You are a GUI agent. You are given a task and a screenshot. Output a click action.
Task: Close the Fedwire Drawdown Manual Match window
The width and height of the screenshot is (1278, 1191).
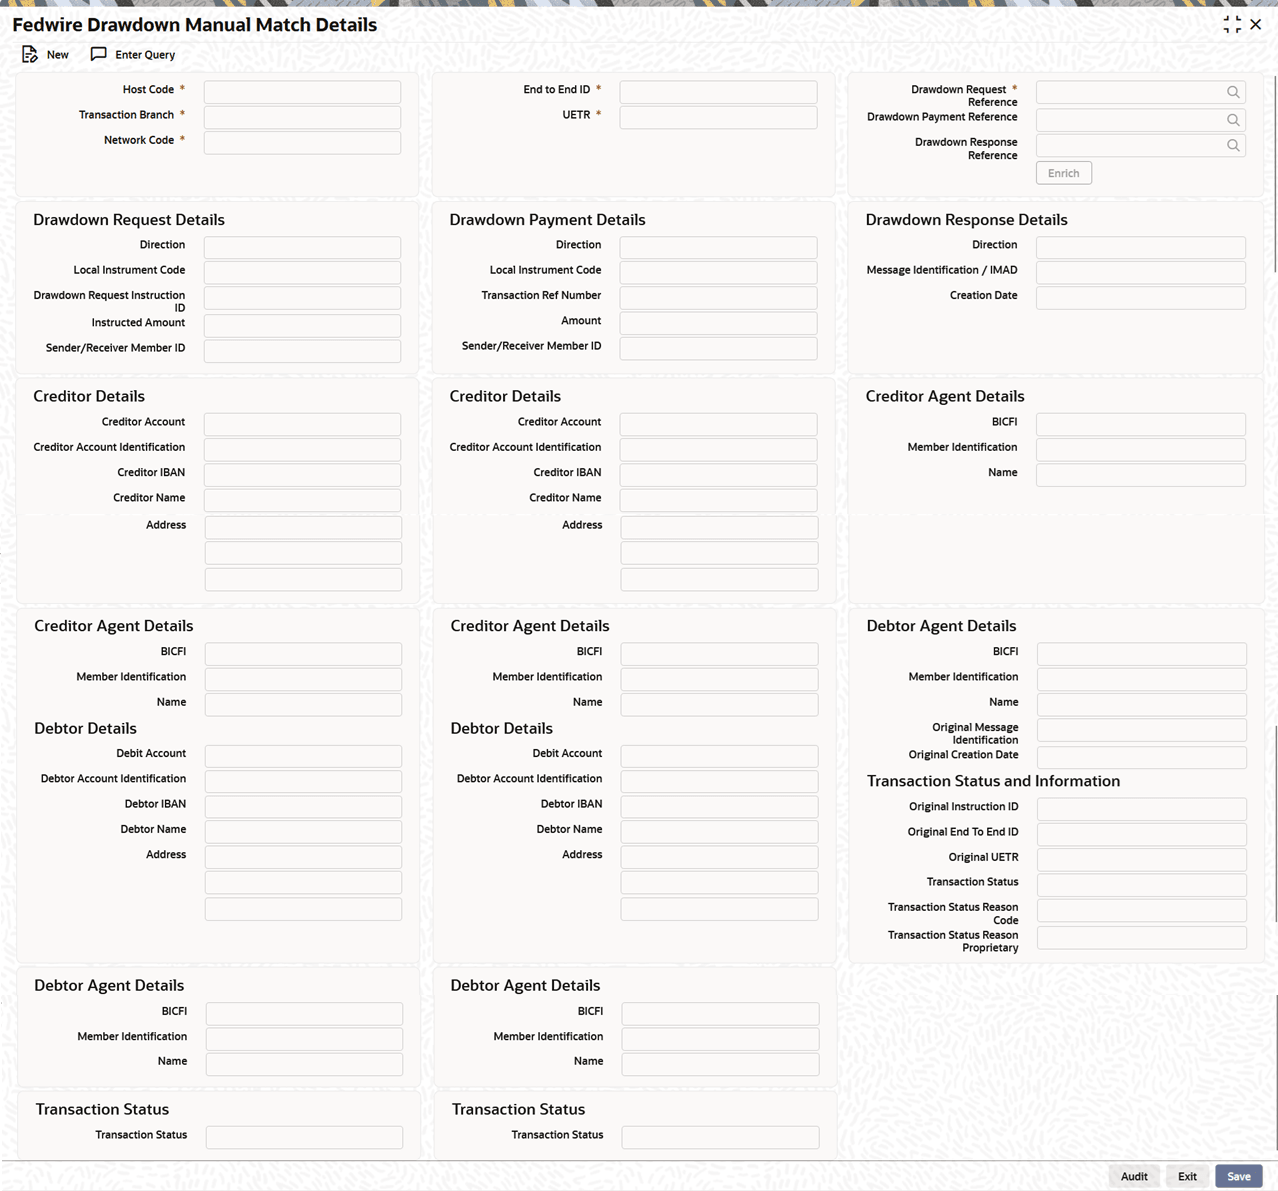click(1256, 24)
